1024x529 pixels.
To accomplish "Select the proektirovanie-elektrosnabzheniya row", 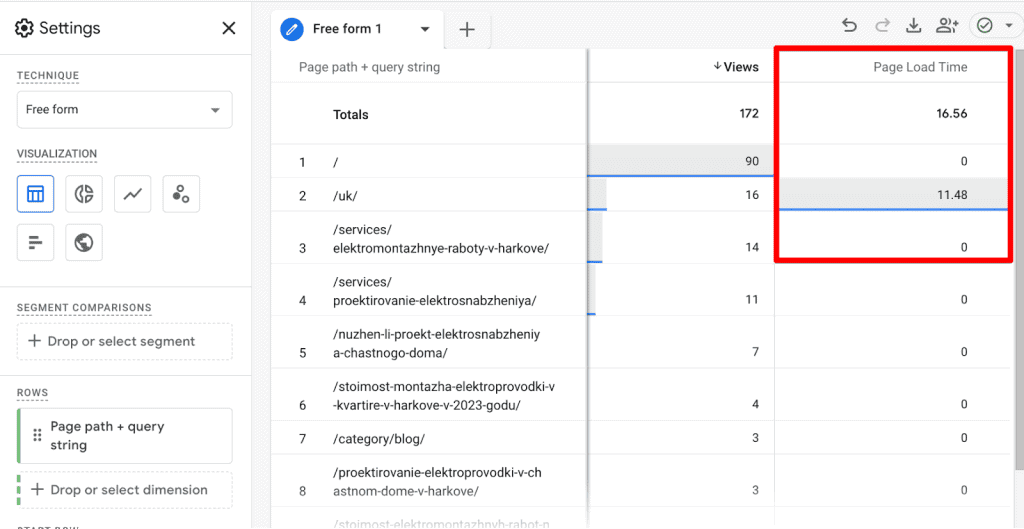I will [429, 290].
